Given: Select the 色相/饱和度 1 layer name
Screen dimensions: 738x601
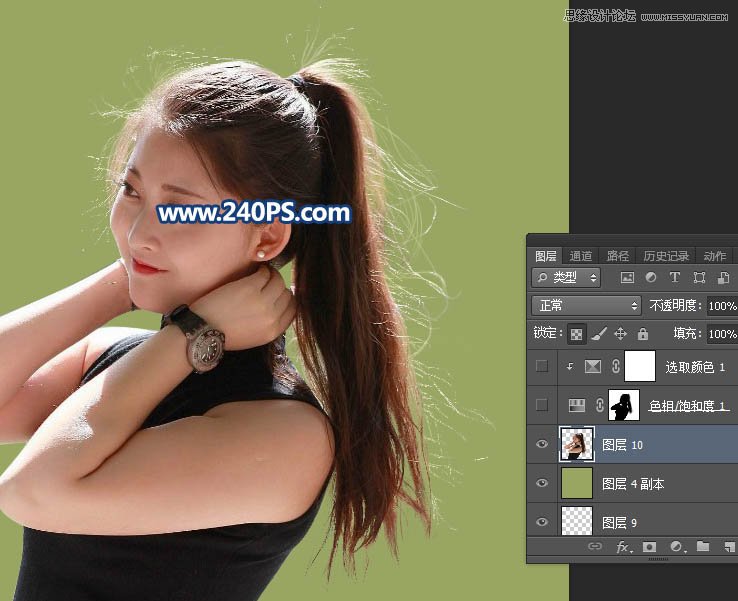Looking at the screenshot, I should (x=689, y=405).
